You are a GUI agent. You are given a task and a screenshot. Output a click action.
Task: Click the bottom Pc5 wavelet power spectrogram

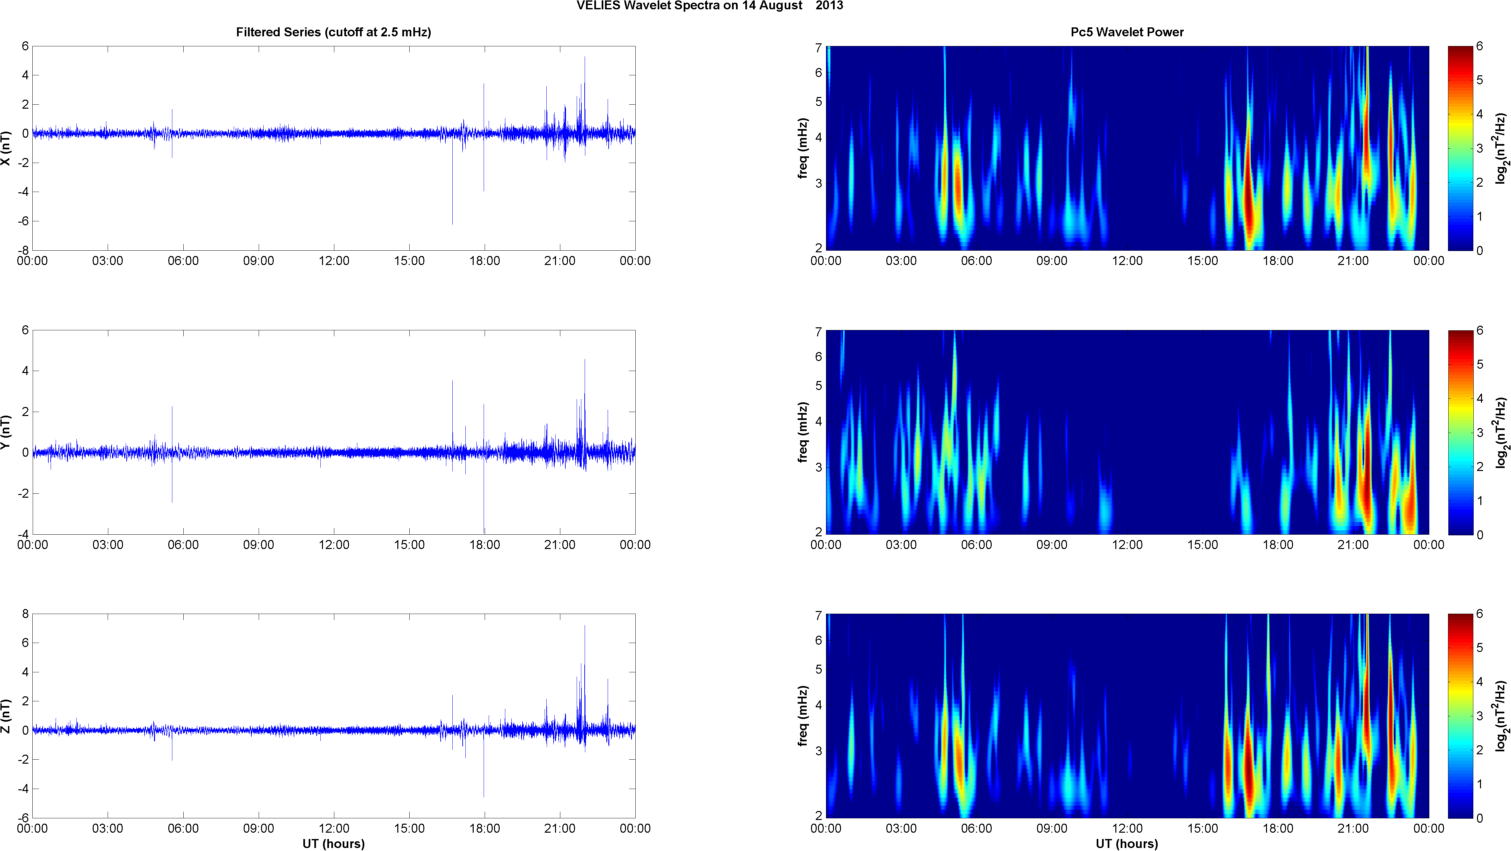tap(1127, 716)
